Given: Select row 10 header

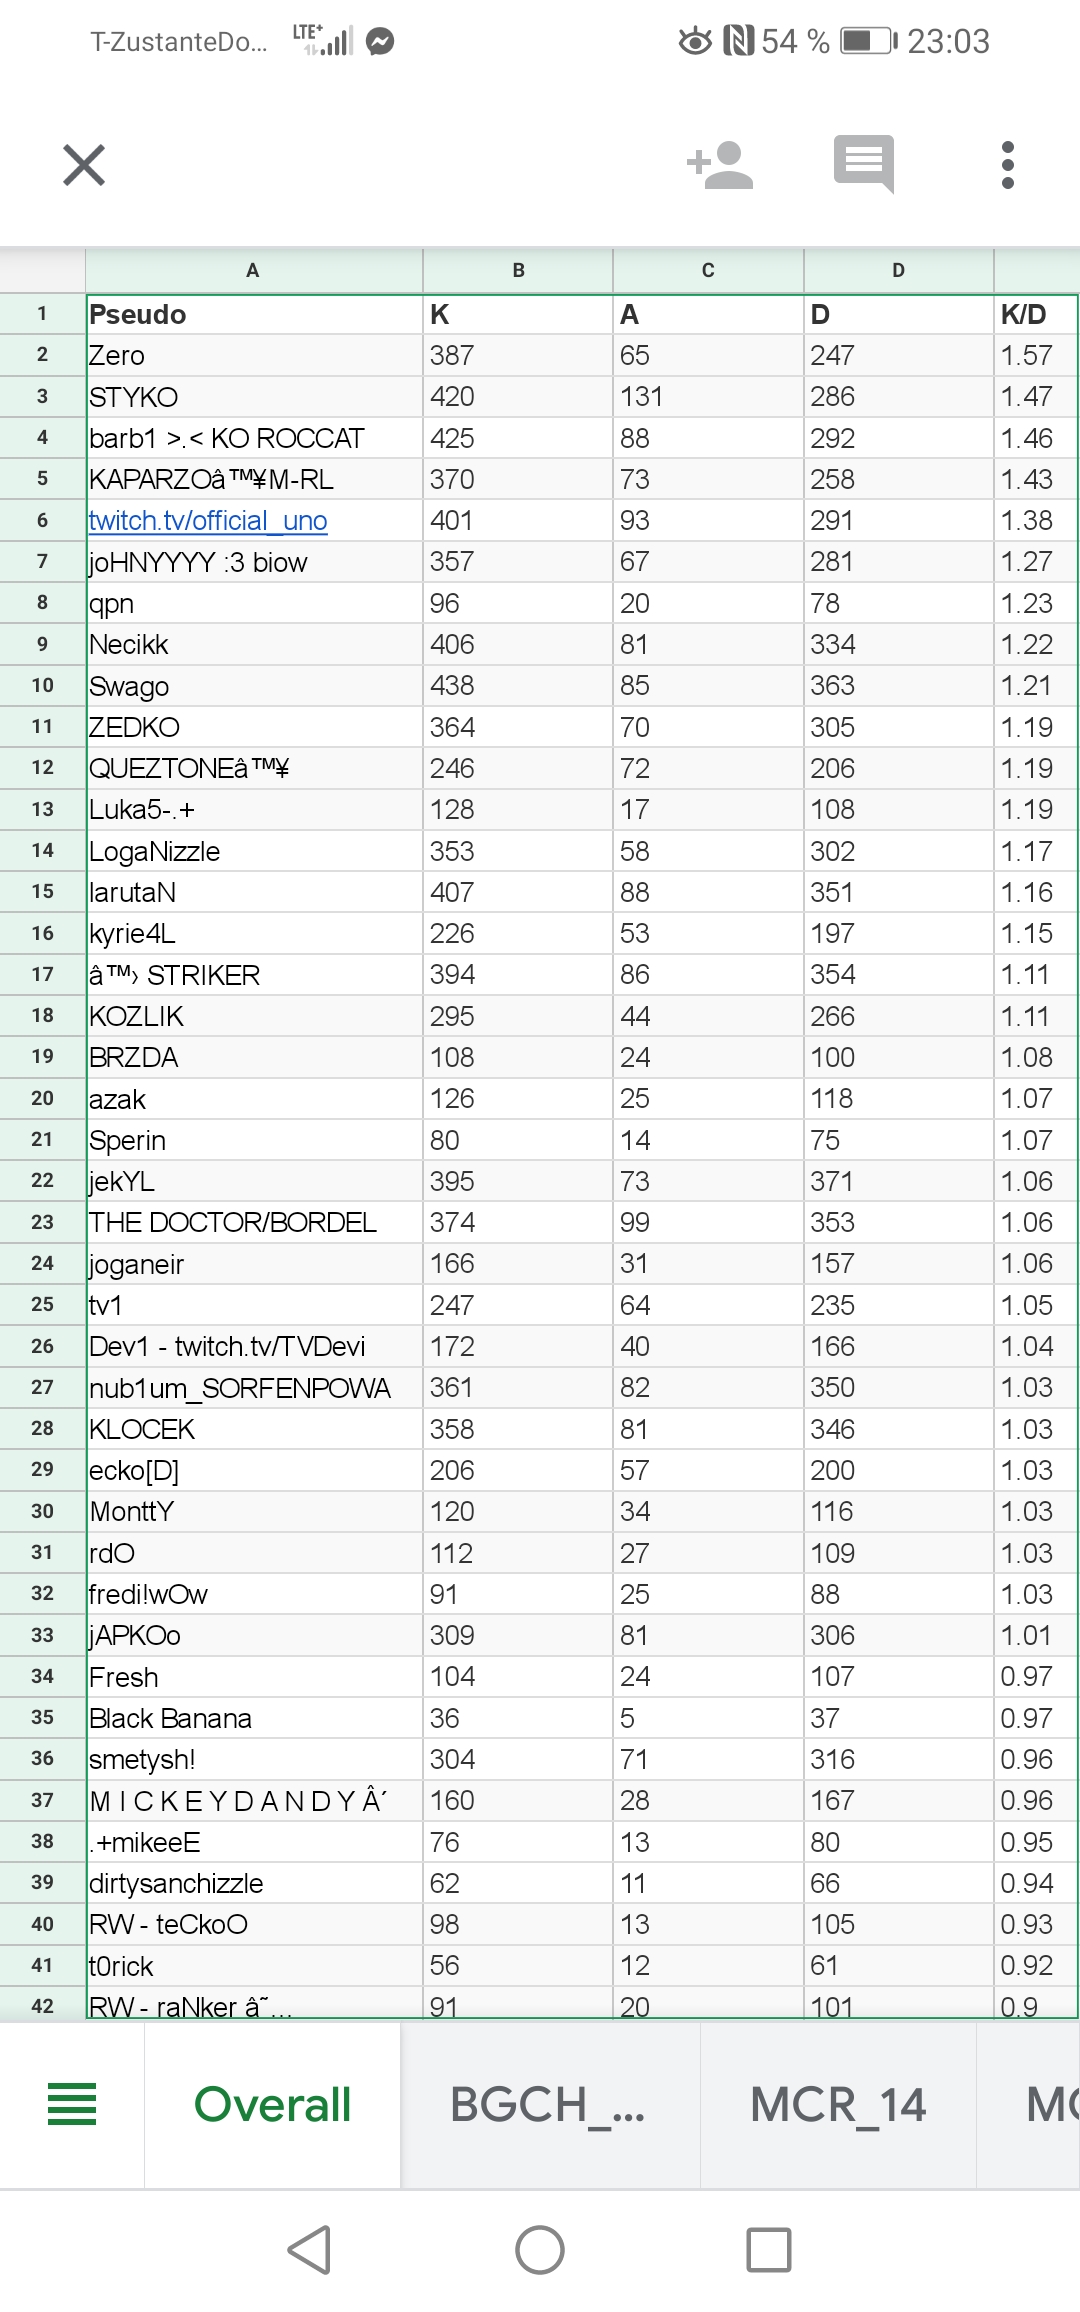Looking at the screenshot, I should point(42,686).
